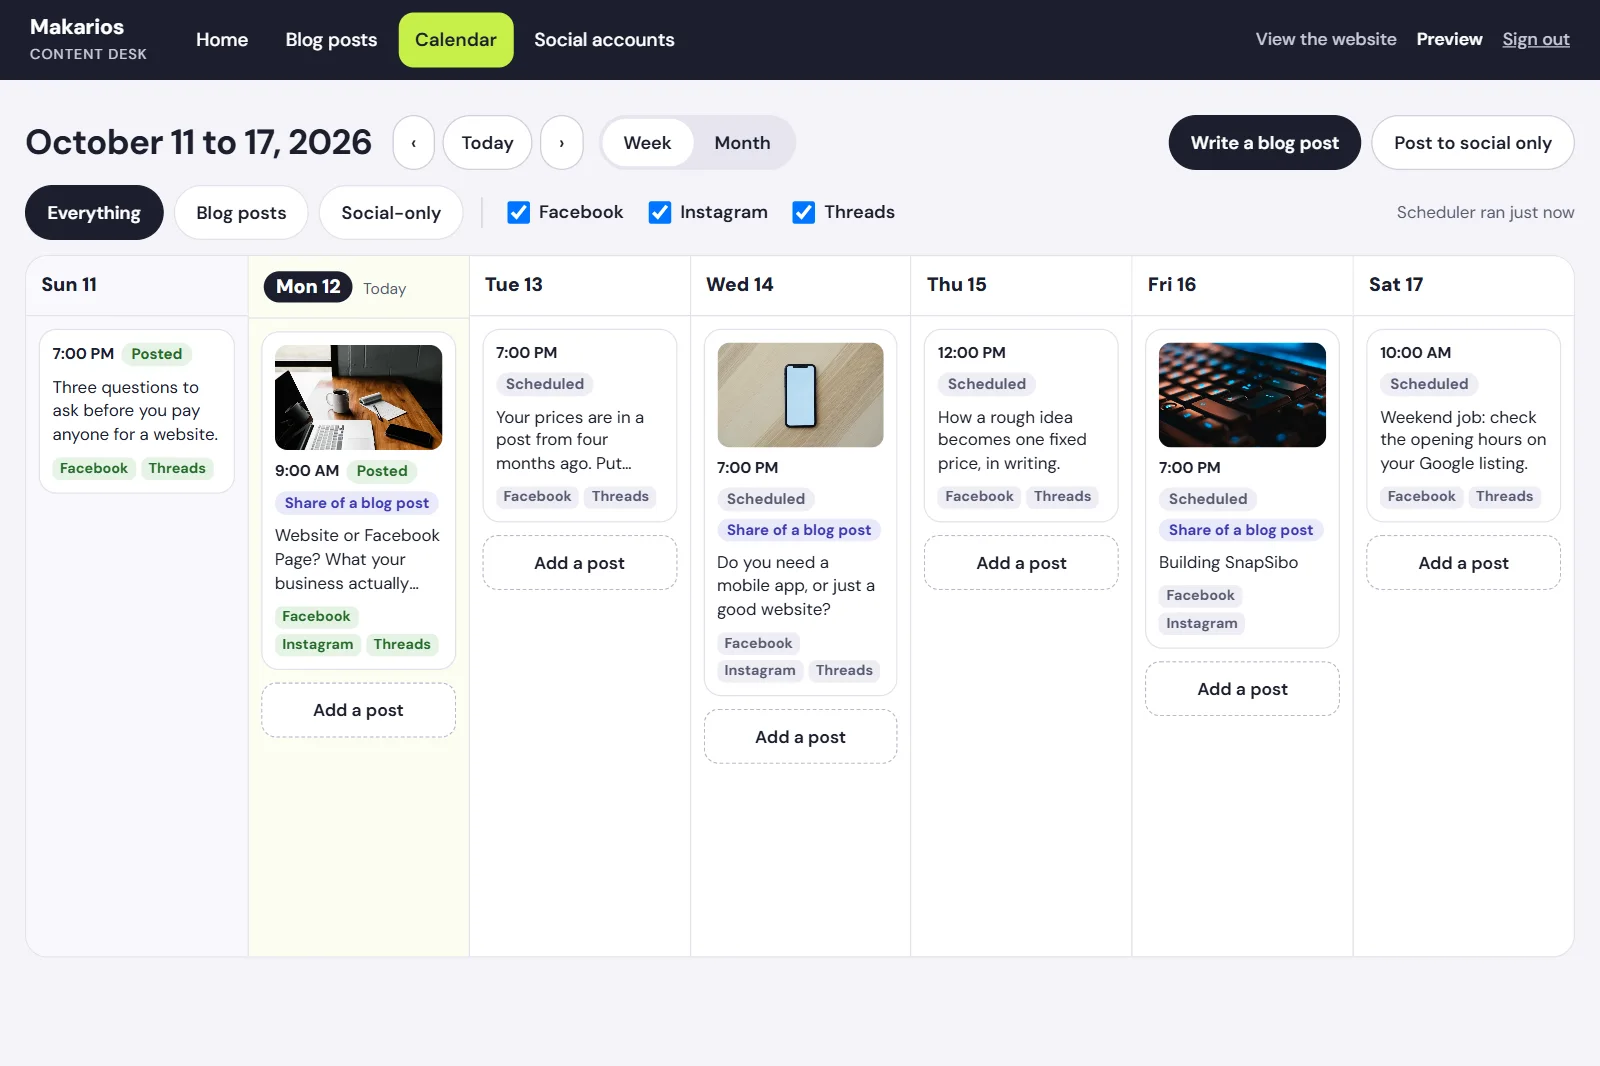Click Post to social only

coord(1473,143)
